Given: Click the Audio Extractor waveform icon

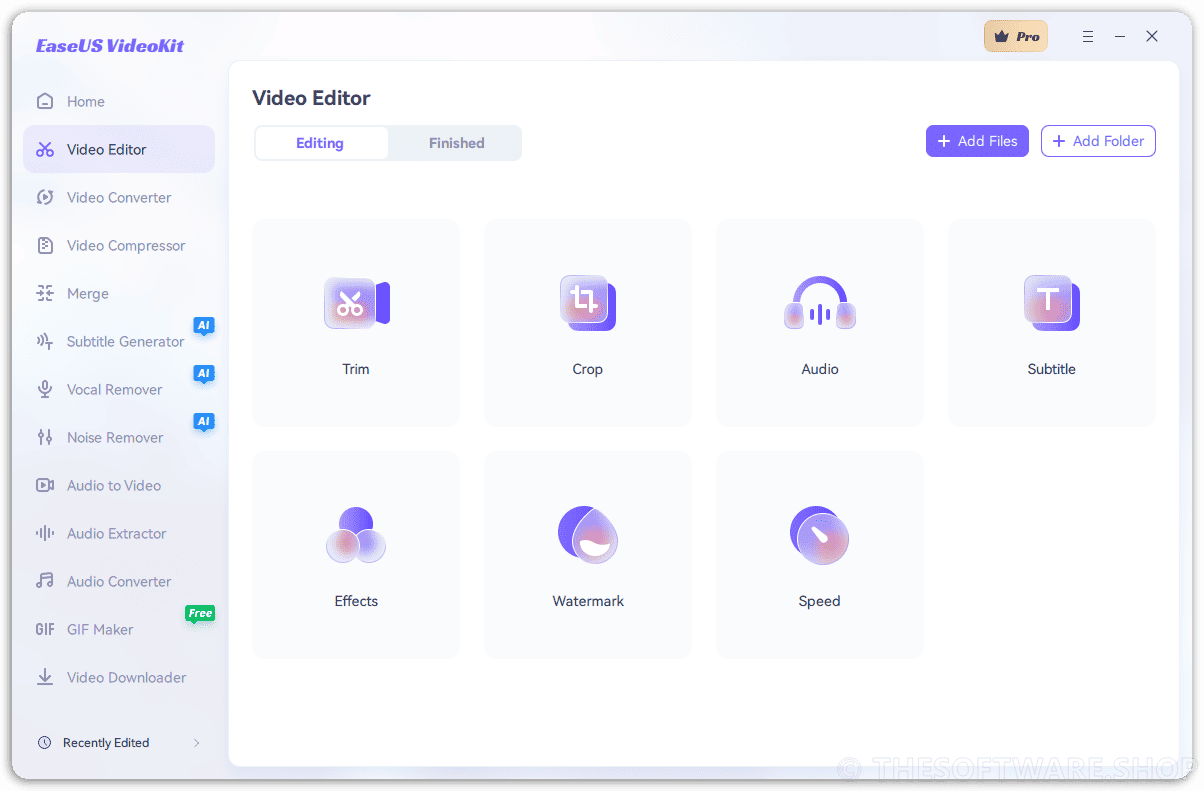Looking at the screenshot, I should tap(45, 533).
